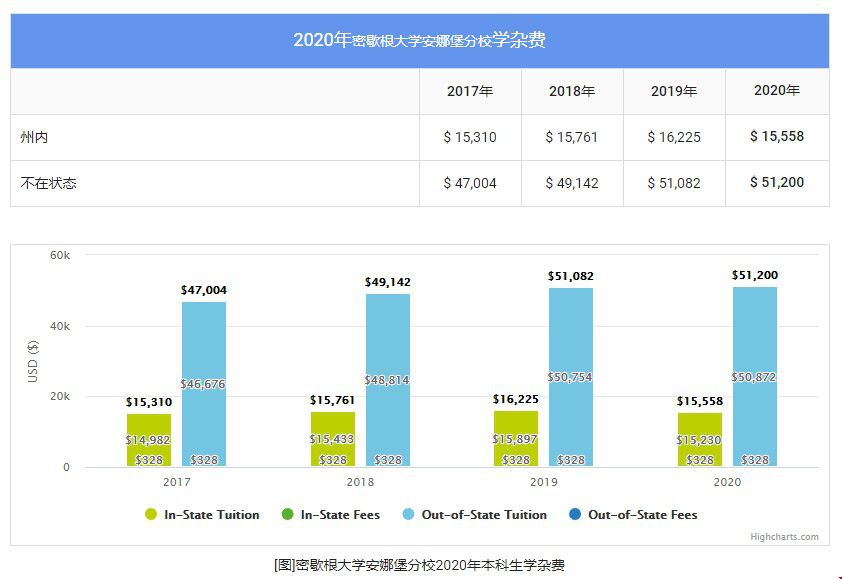Viewport: 842px width, 579px height.
Task: Click the 2018年 column header
Action: (572, 91)
